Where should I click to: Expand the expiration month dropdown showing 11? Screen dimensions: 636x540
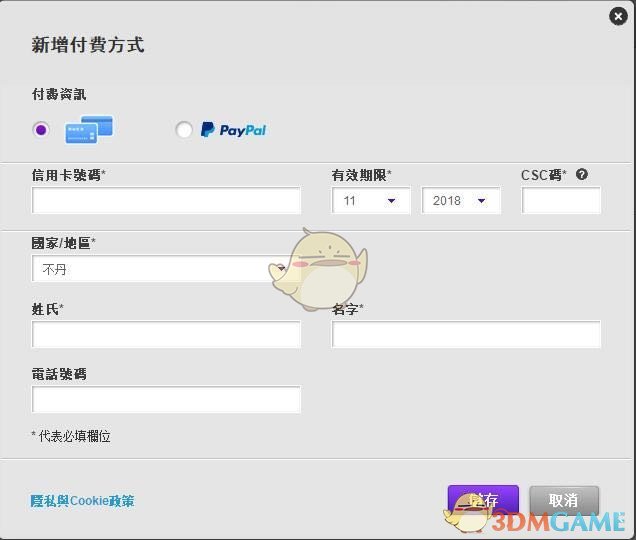point(371,201)
